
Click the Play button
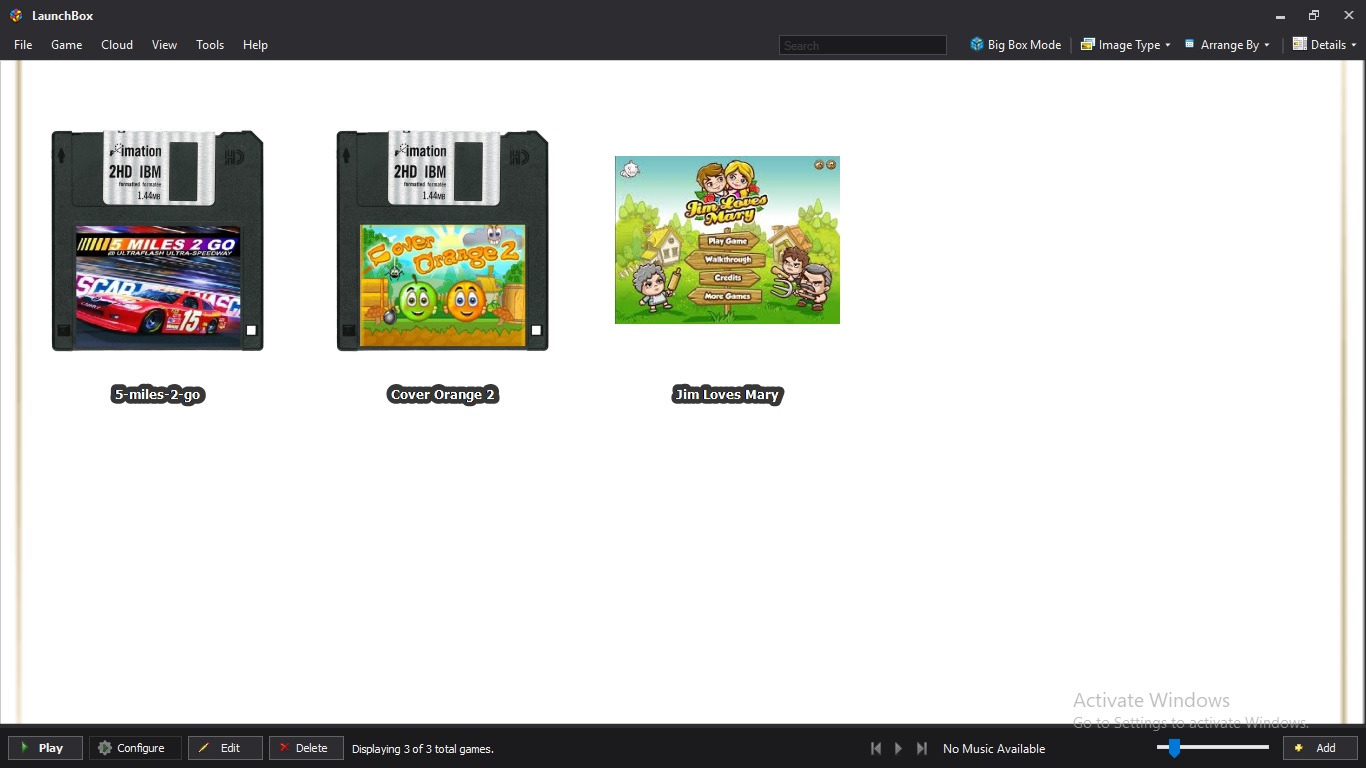point(45,748)
